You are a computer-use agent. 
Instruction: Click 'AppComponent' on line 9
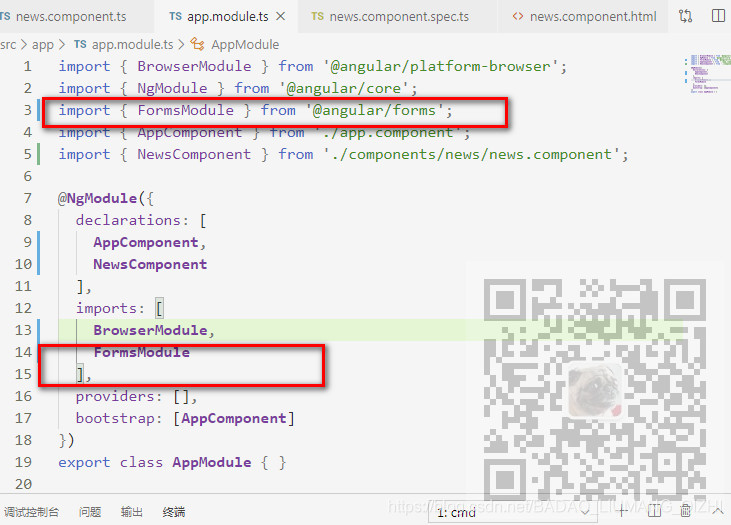point(146,242)
